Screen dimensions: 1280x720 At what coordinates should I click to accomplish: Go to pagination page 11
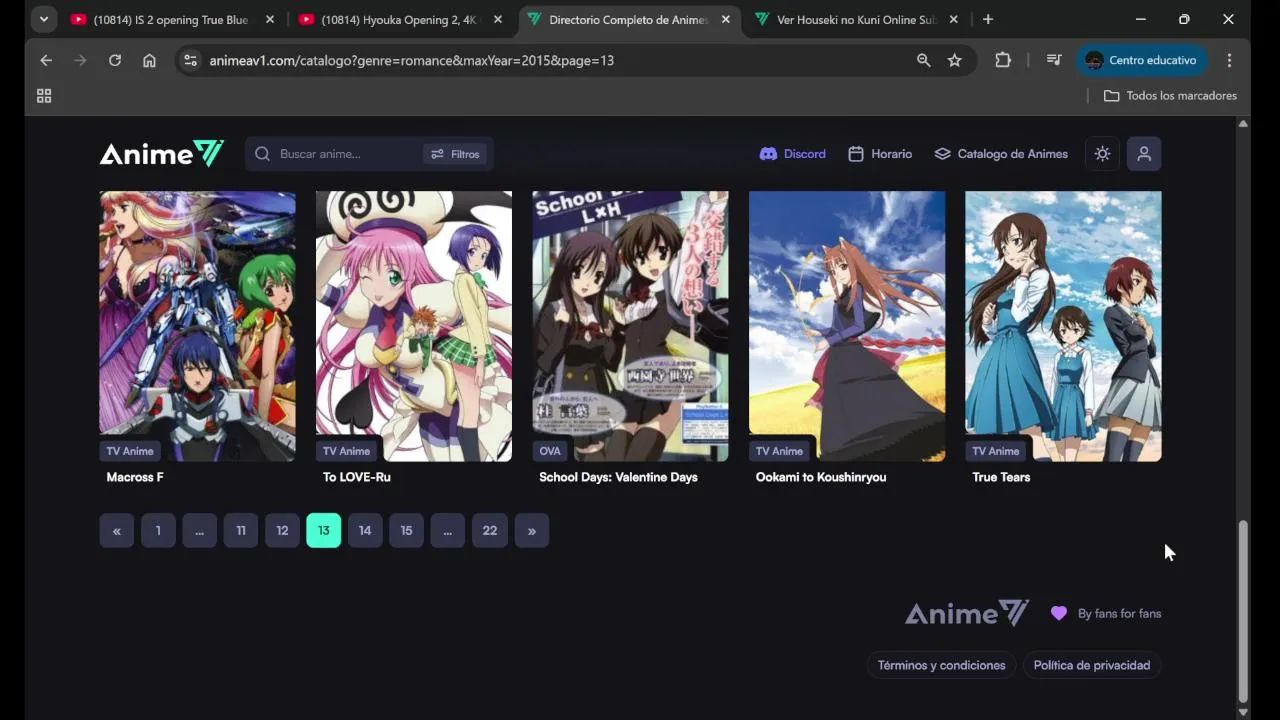coord(241,531)
